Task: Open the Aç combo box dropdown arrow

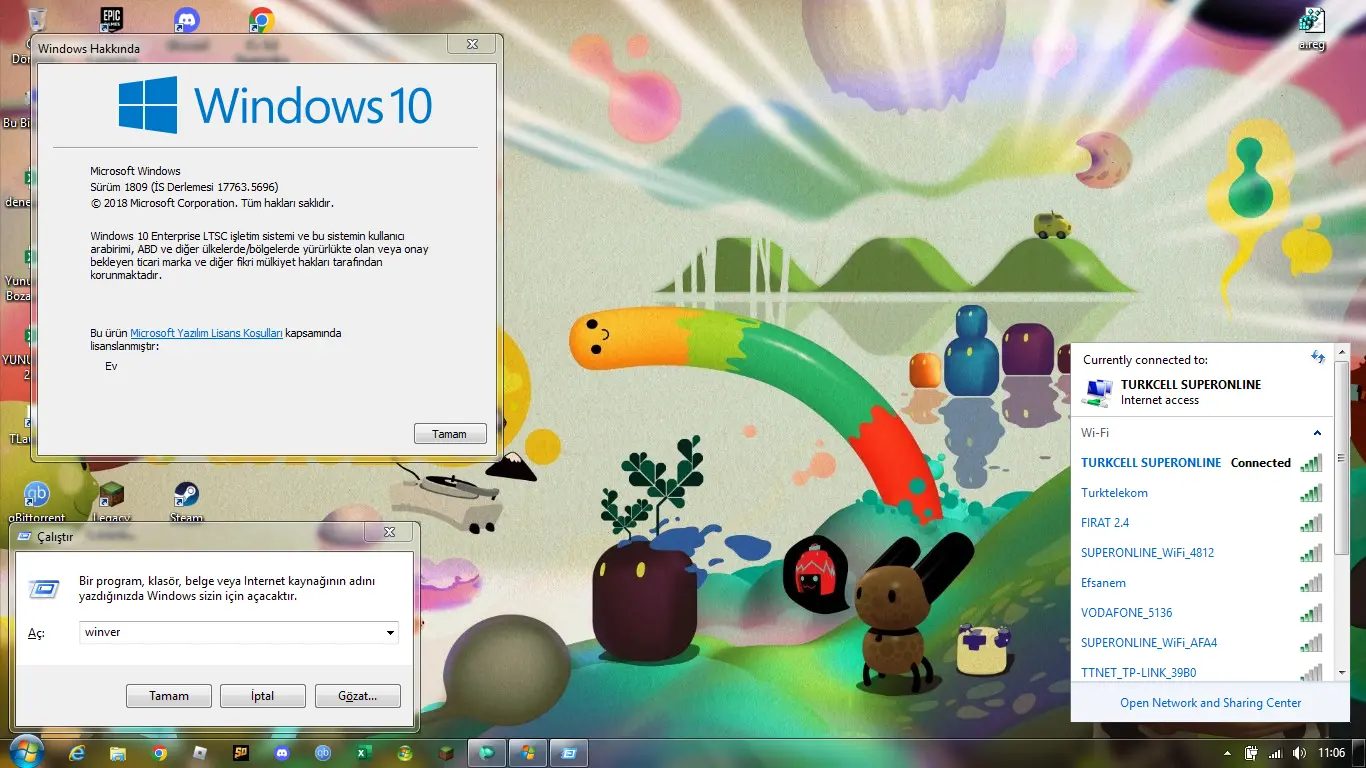Action: [390, 633]
